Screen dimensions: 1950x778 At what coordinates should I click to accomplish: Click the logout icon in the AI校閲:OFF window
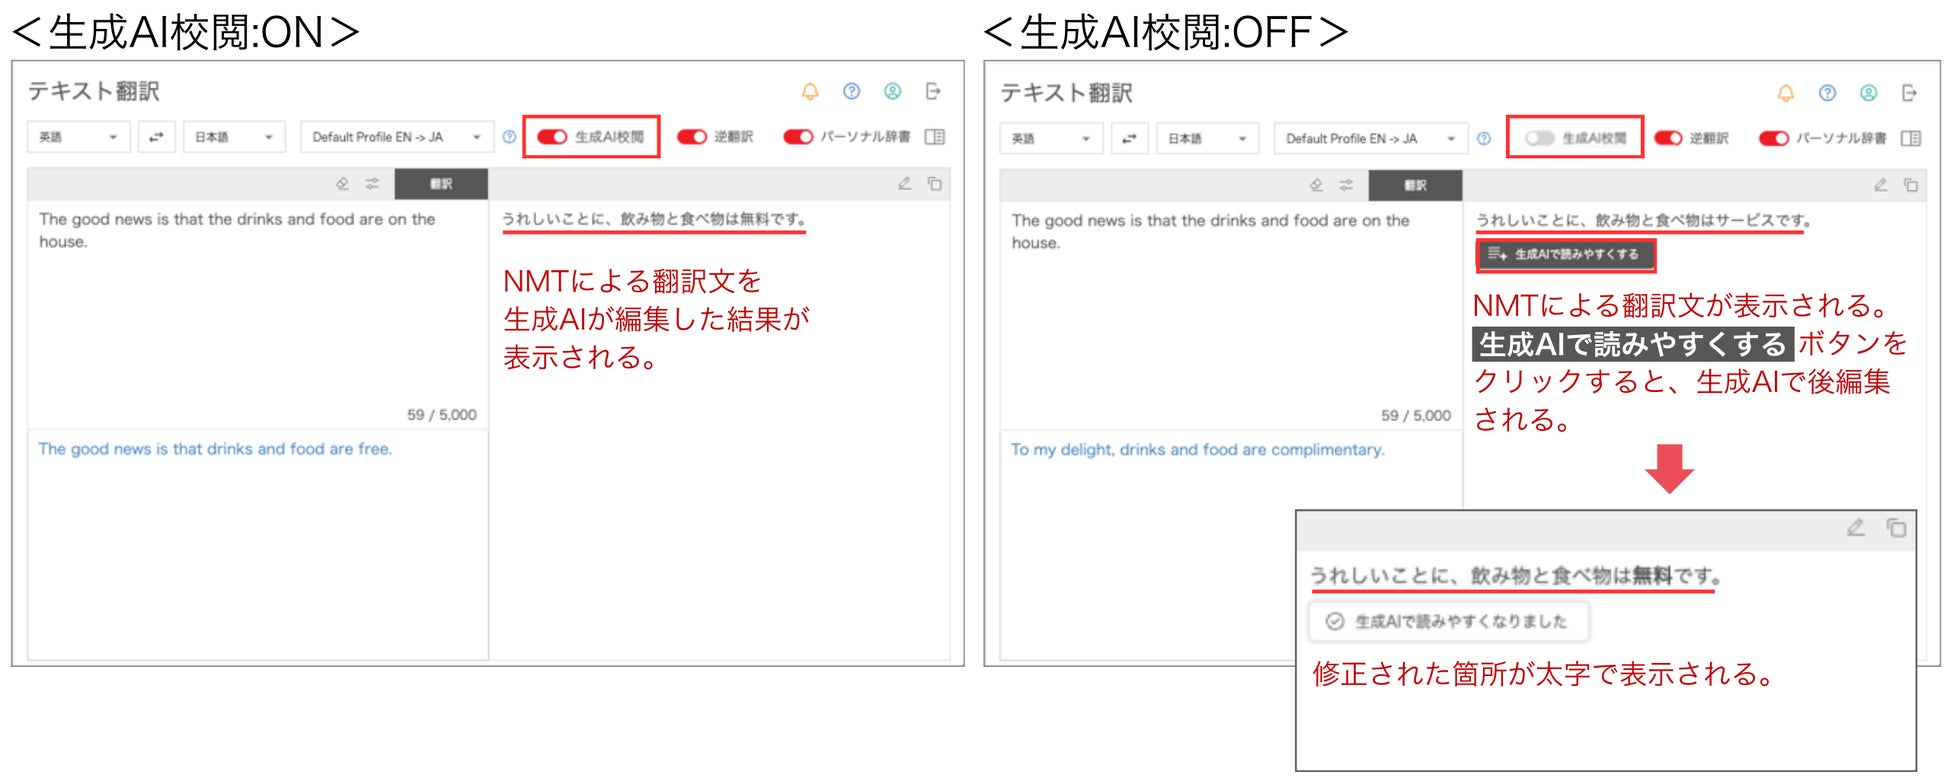coord(1909,93)
